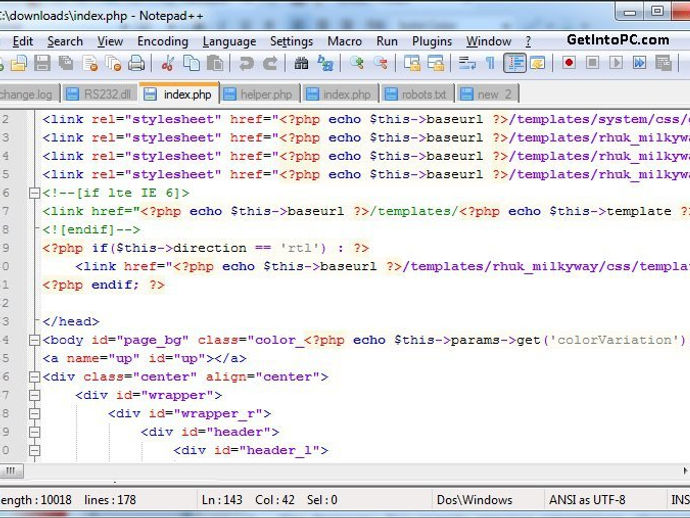Collapse the body page_bg fold marker

[x=34, y=340]
